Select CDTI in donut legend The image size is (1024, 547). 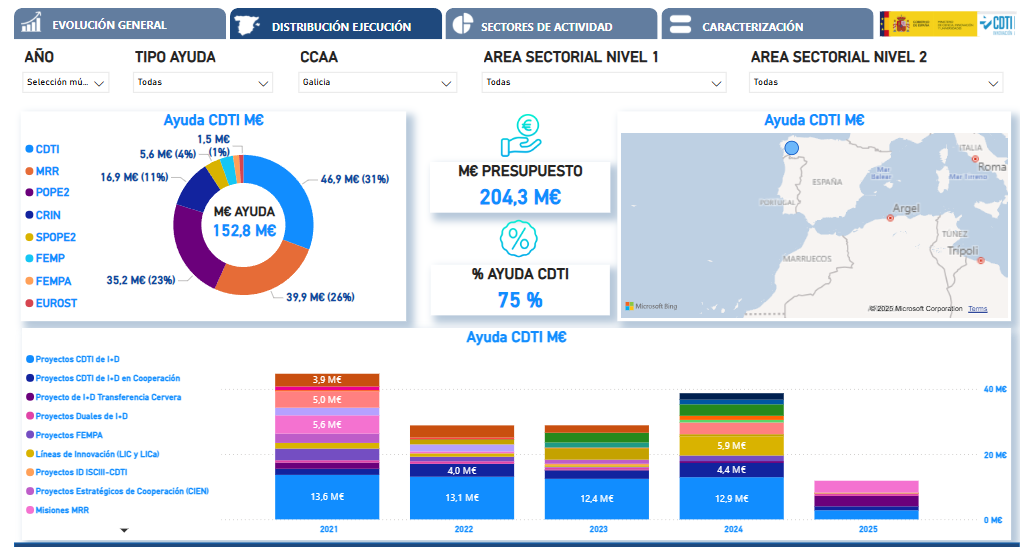point(42,149)
